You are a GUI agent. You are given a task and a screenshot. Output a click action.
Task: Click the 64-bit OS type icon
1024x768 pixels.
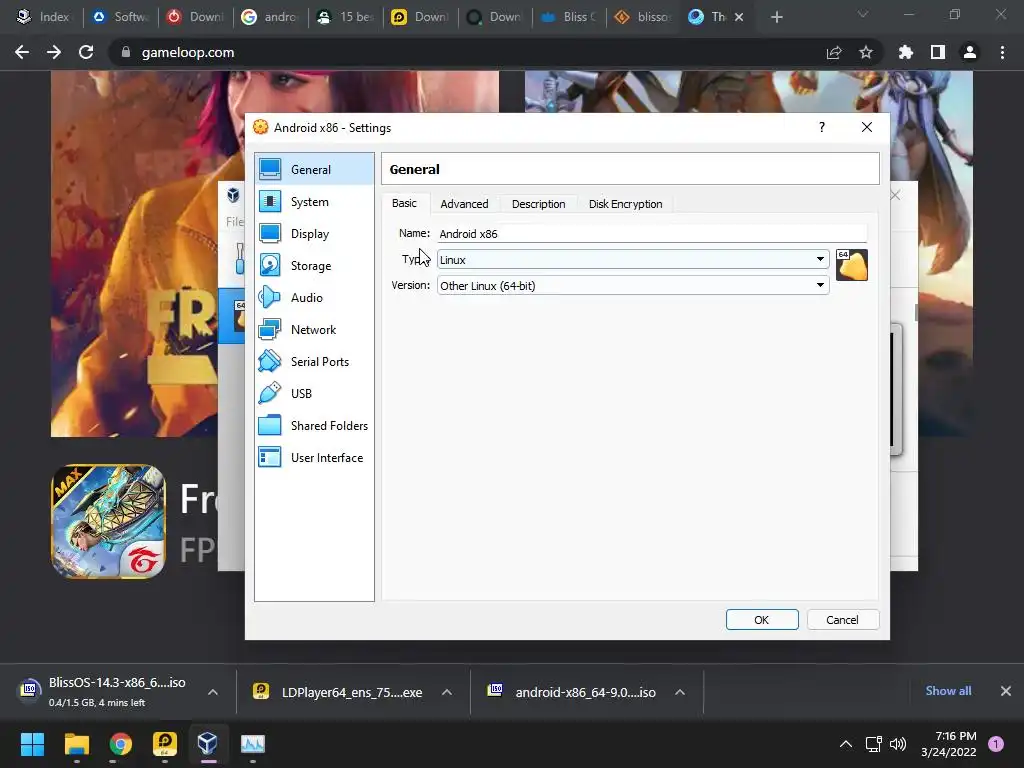pos(852,265)
